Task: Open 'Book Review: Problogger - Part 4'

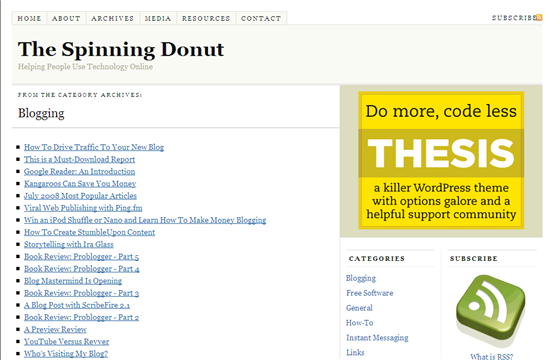Action: tap(81, 268)
